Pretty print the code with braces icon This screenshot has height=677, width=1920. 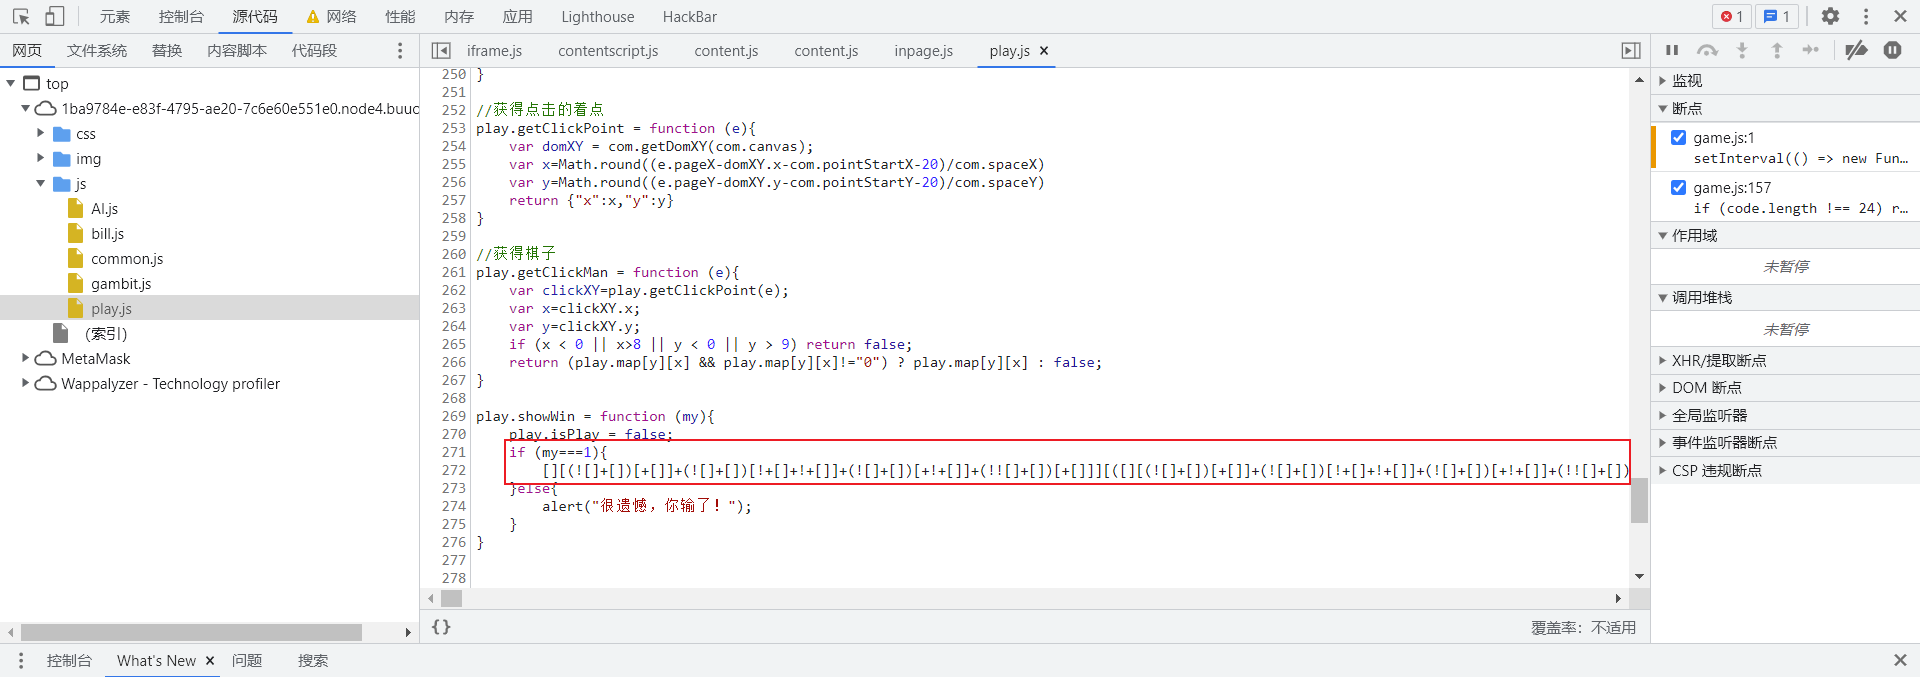441,626
